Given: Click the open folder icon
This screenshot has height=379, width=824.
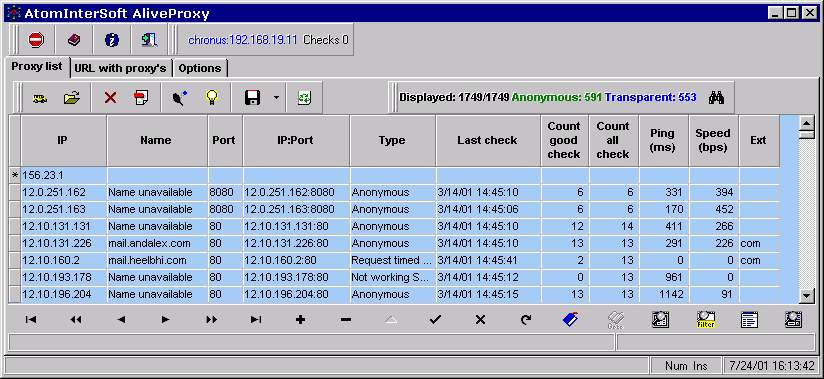Looking at the screenshot, I should point(72,97).
